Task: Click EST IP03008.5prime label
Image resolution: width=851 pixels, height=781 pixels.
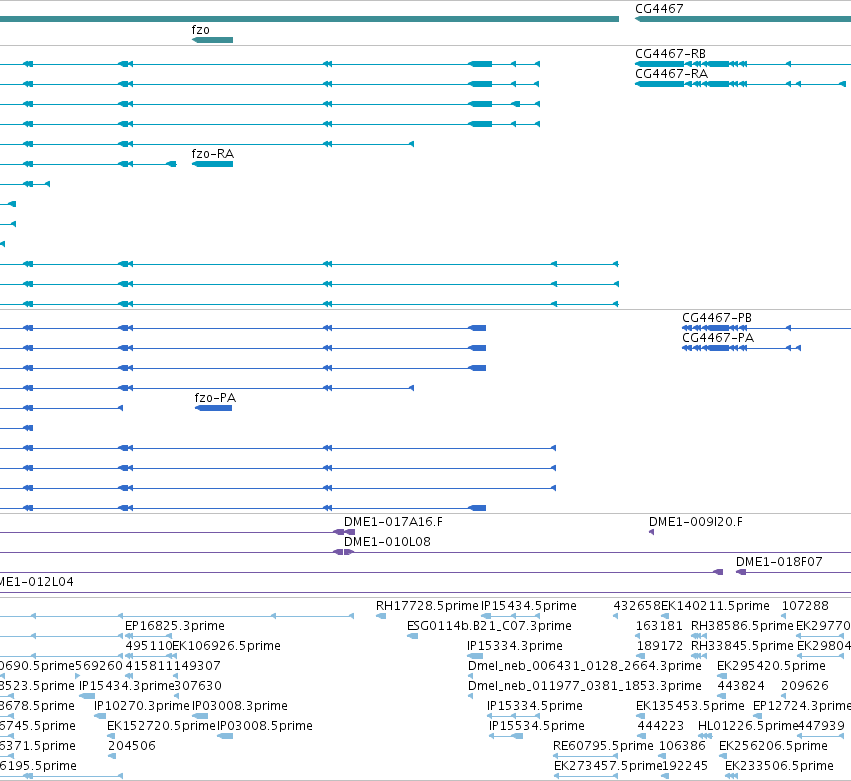Action: coord(265,726)
